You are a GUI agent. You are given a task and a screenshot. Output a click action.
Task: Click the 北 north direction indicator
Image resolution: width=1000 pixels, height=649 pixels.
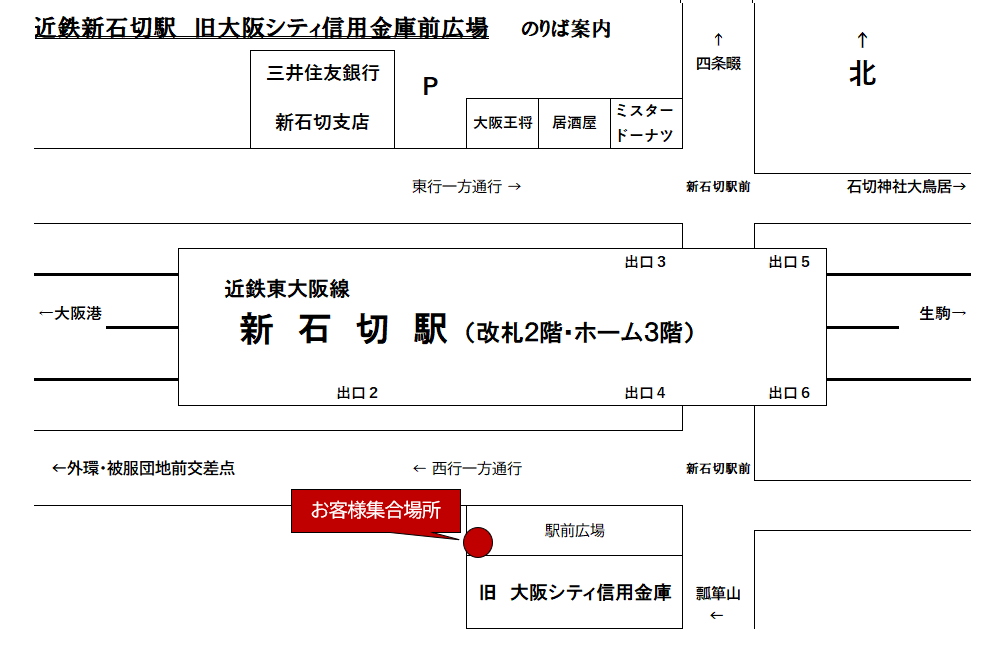coord(862,73)
